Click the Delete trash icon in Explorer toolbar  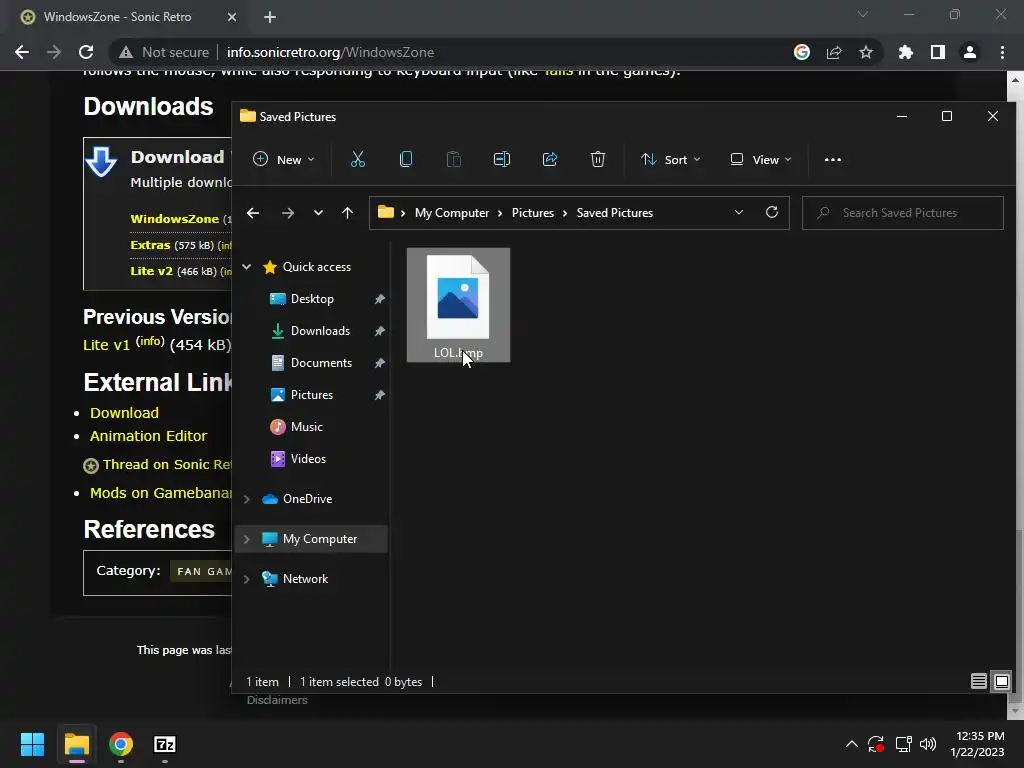[598, 159]
